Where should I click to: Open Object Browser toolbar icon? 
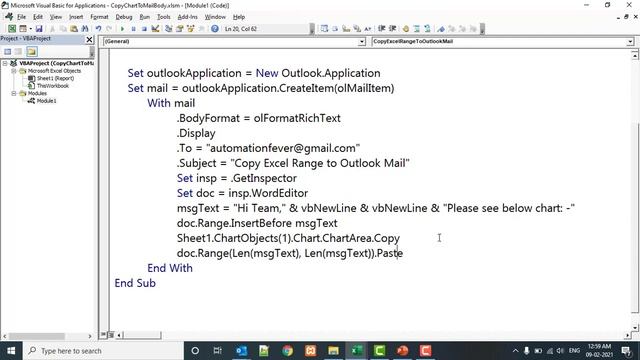pos(190,29)
